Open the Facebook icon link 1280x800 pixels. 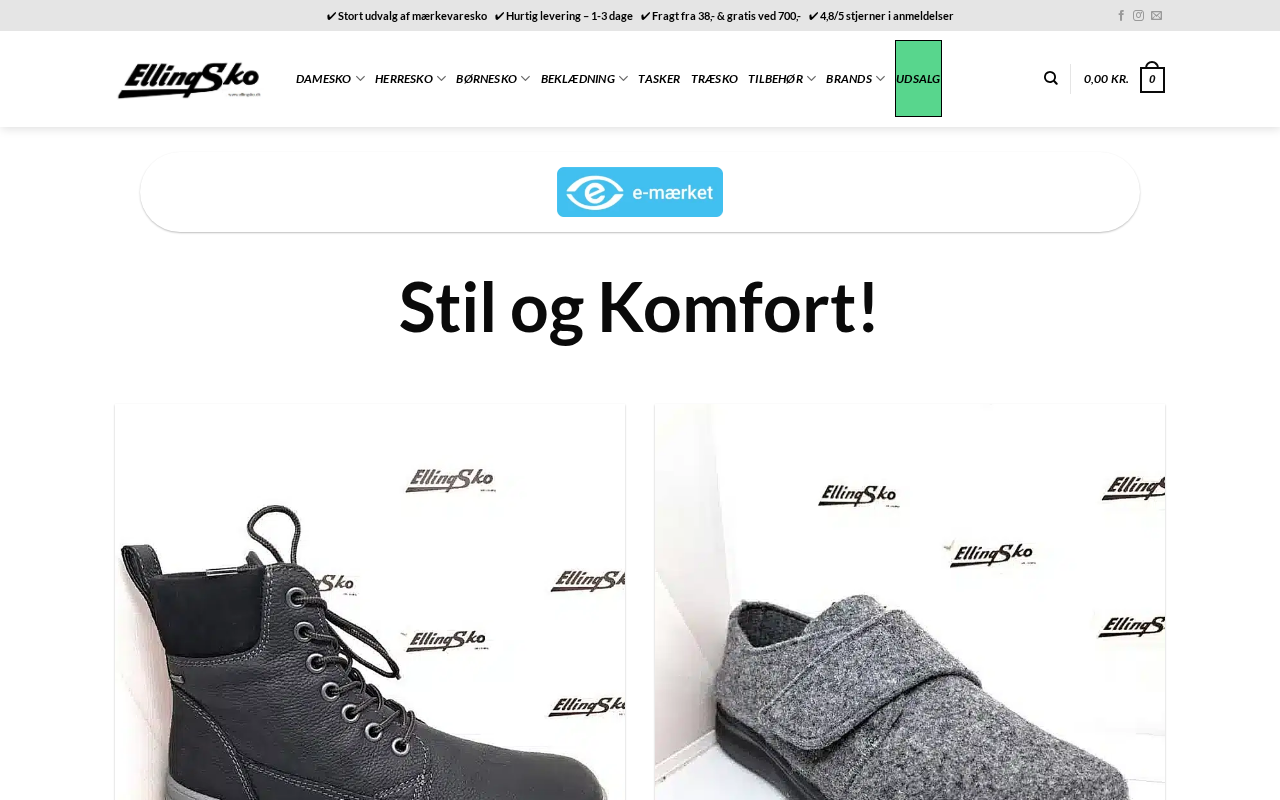pos(1121,16)
